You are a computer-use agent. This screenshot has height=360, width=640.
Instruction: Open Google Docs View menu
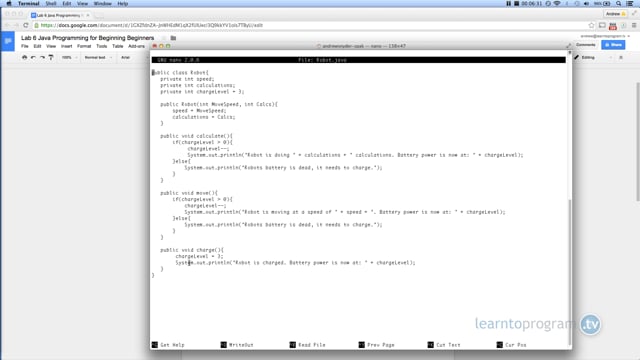click(51, 46)
